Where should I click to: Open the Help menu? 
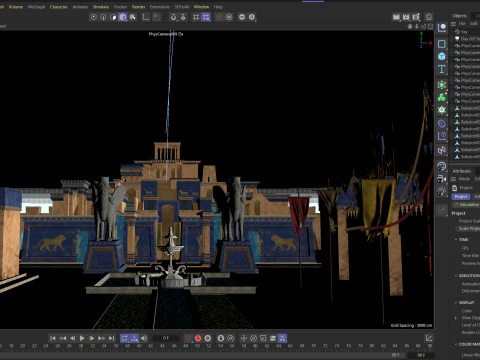218,7
